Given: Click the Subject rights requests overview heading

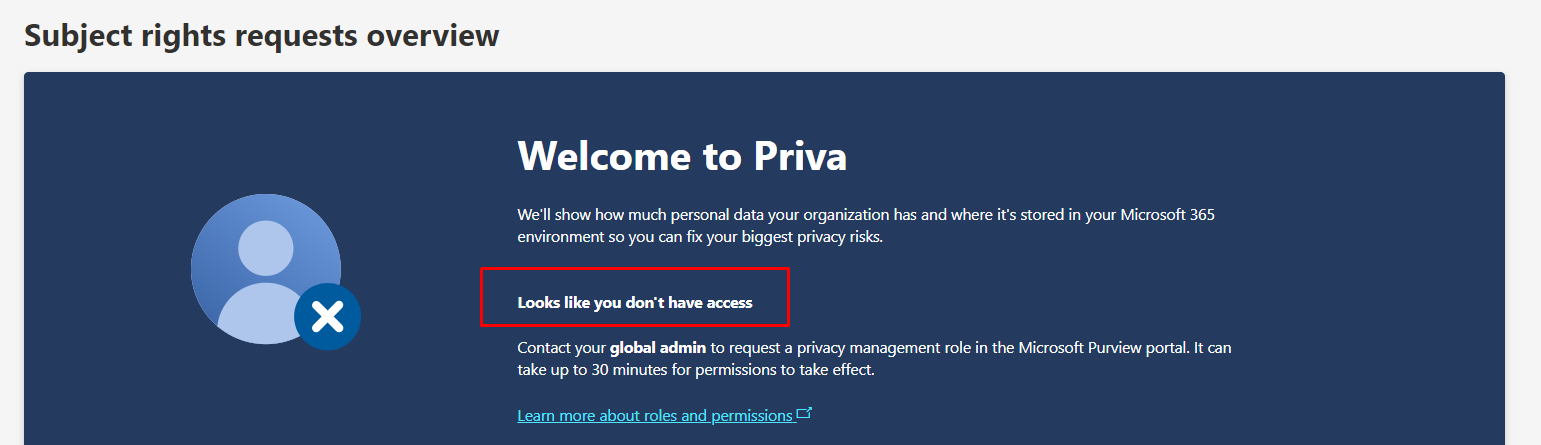Looking at the screenshot, I should (x=261, y=36).
